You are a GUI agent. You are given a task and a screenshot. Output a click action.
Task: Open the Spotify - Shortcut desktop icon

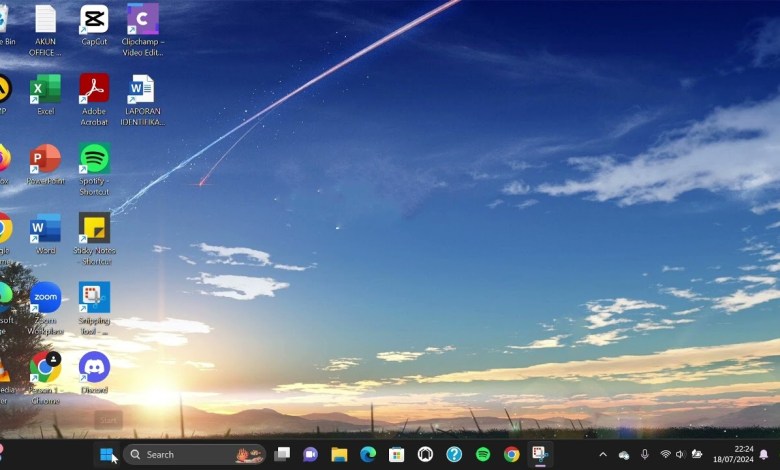point(94,169)
